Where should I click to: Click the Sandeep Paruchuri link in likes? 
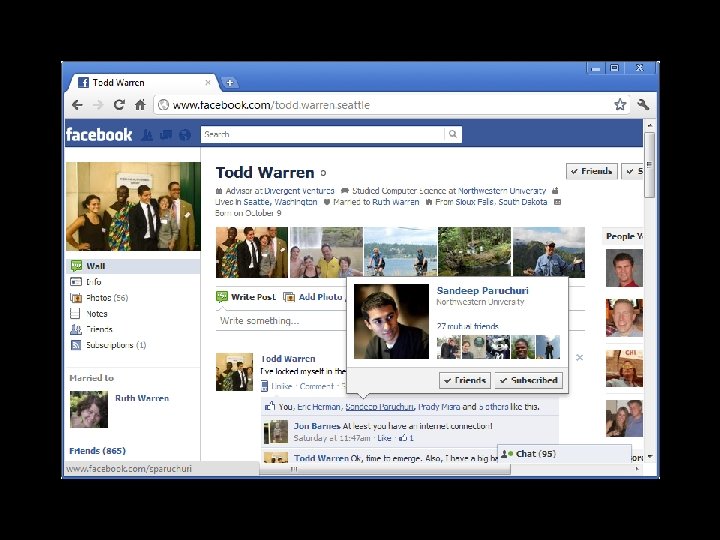[379, 407]
